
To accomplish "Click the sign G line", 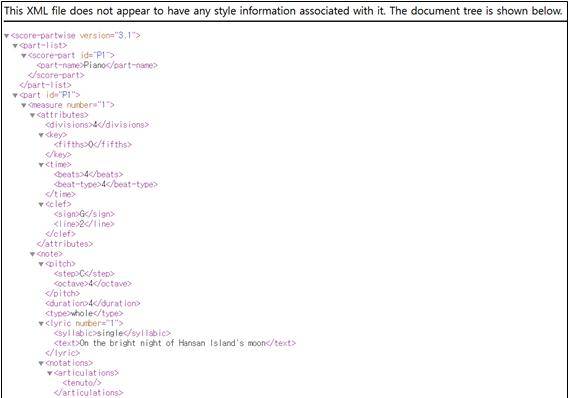I will pos(84,214).
